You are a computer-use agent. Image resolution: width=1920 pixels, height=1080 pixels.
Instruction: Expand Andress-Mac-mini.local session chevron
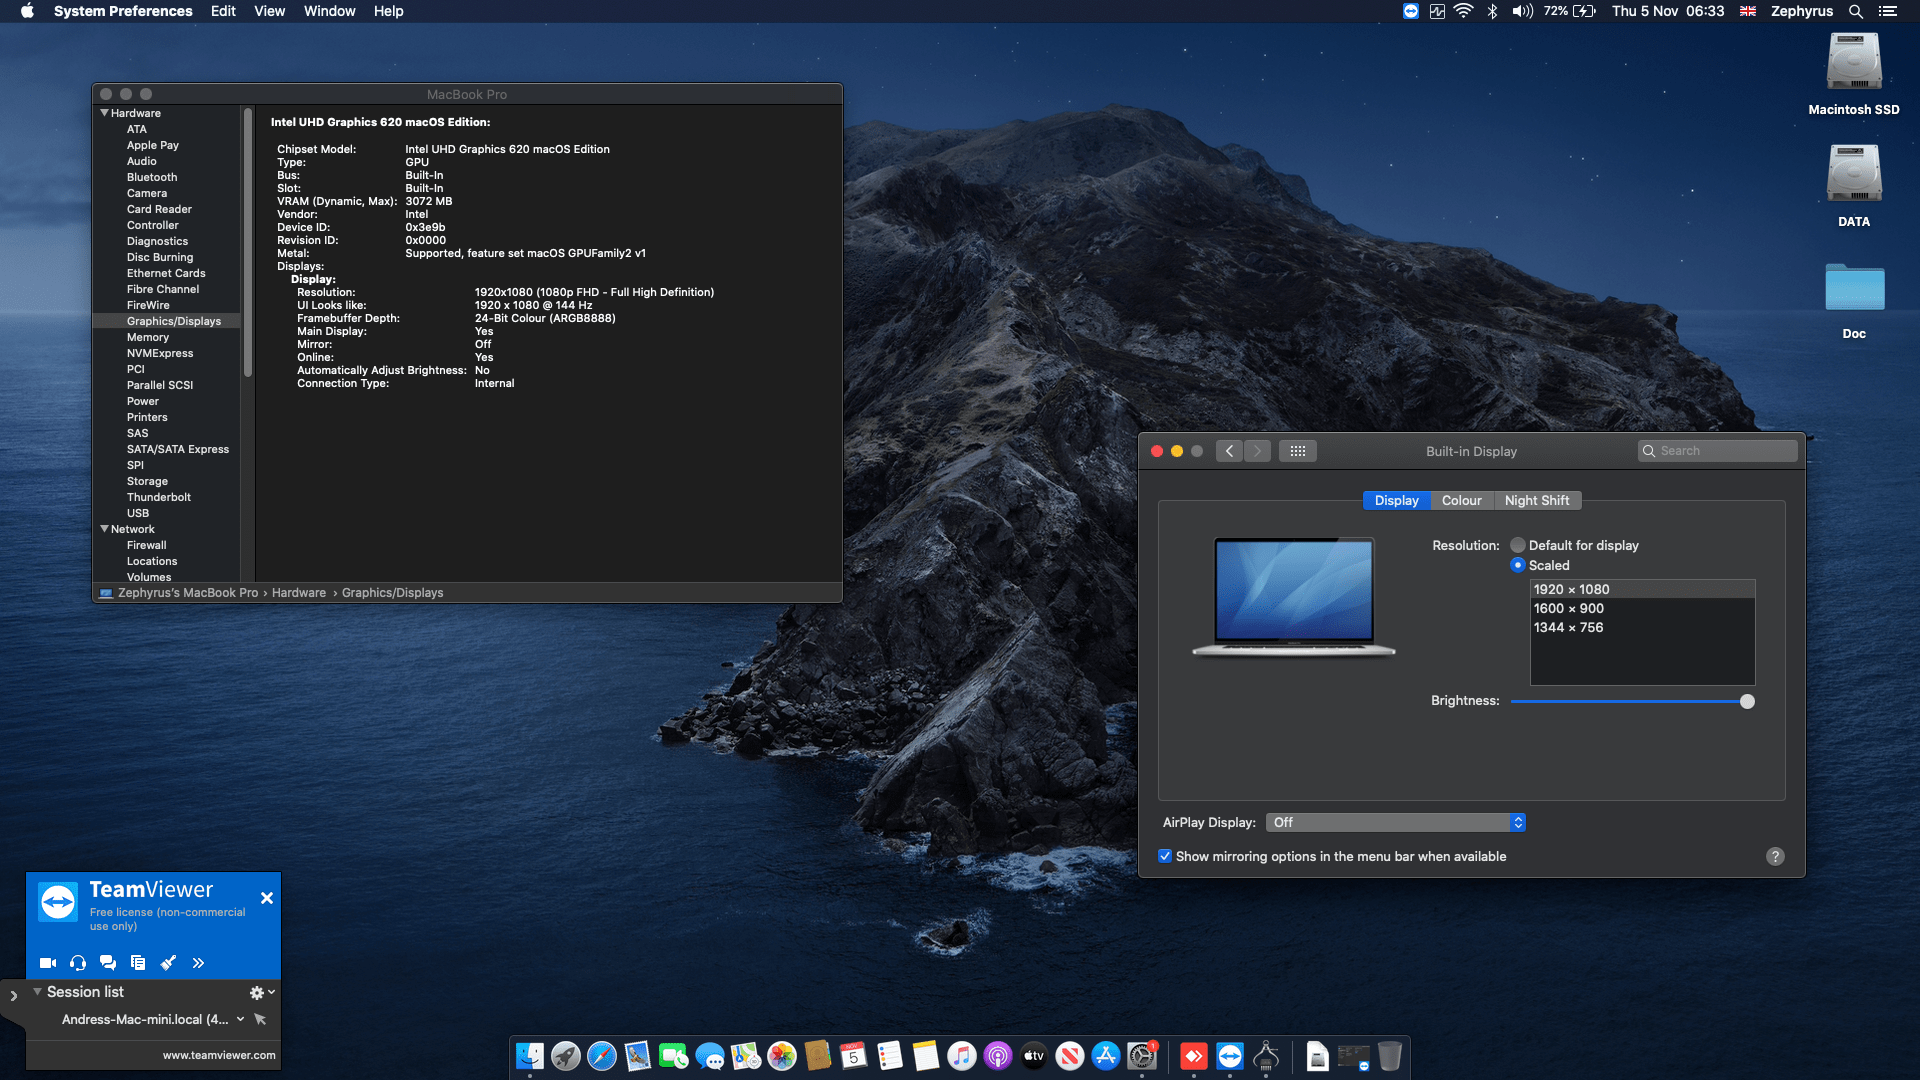point(240,1019)
